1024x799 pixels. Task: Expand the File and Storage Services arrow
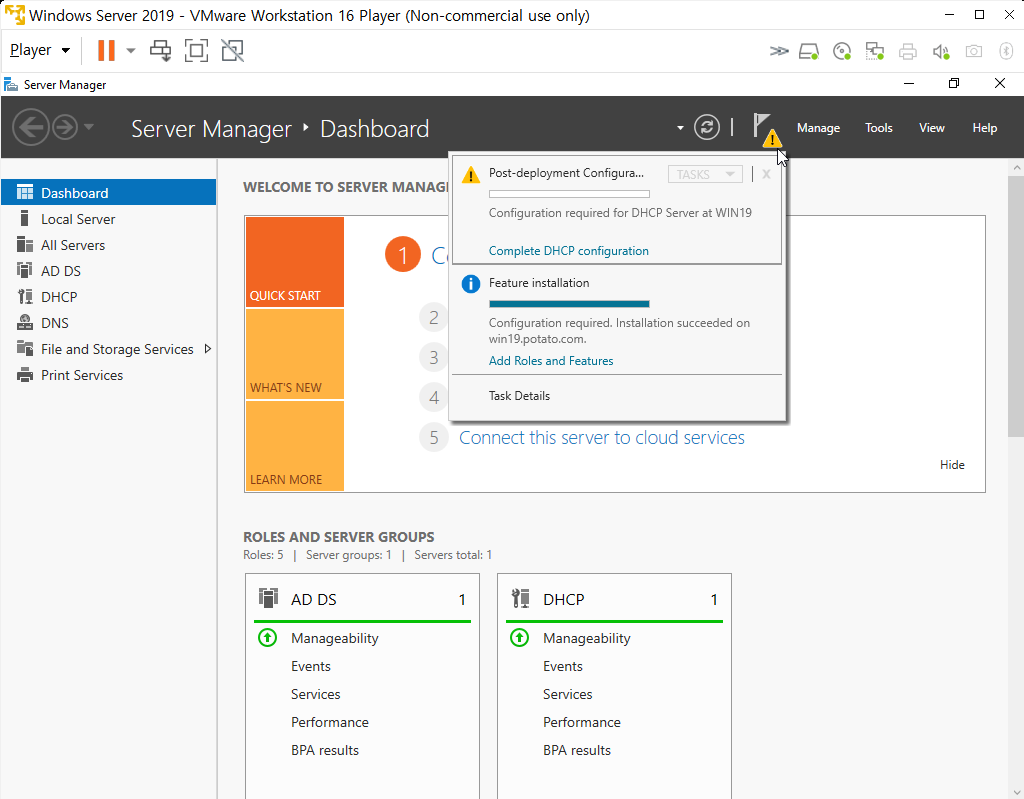pyautogui.click(x=208, y=349)
